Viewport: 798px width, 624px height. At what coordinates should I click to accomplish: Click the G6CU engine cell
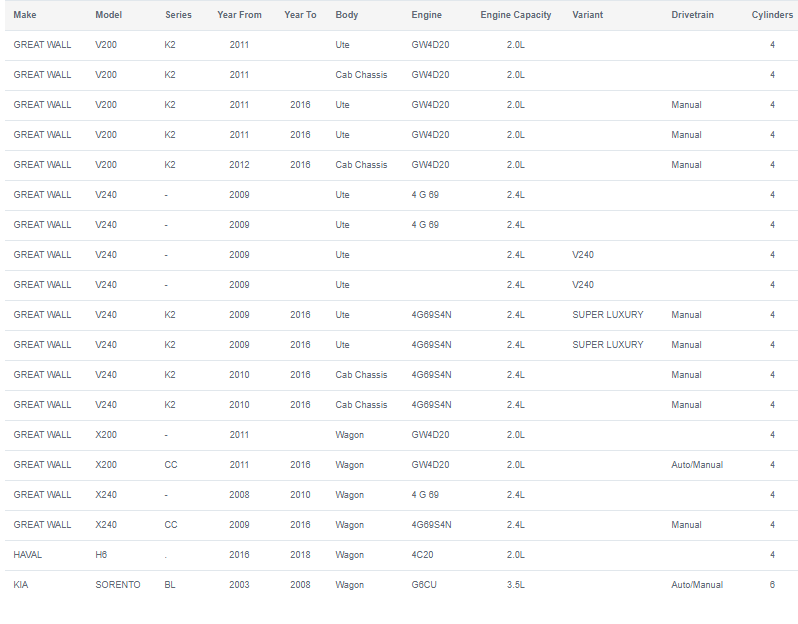click(424, 585)
